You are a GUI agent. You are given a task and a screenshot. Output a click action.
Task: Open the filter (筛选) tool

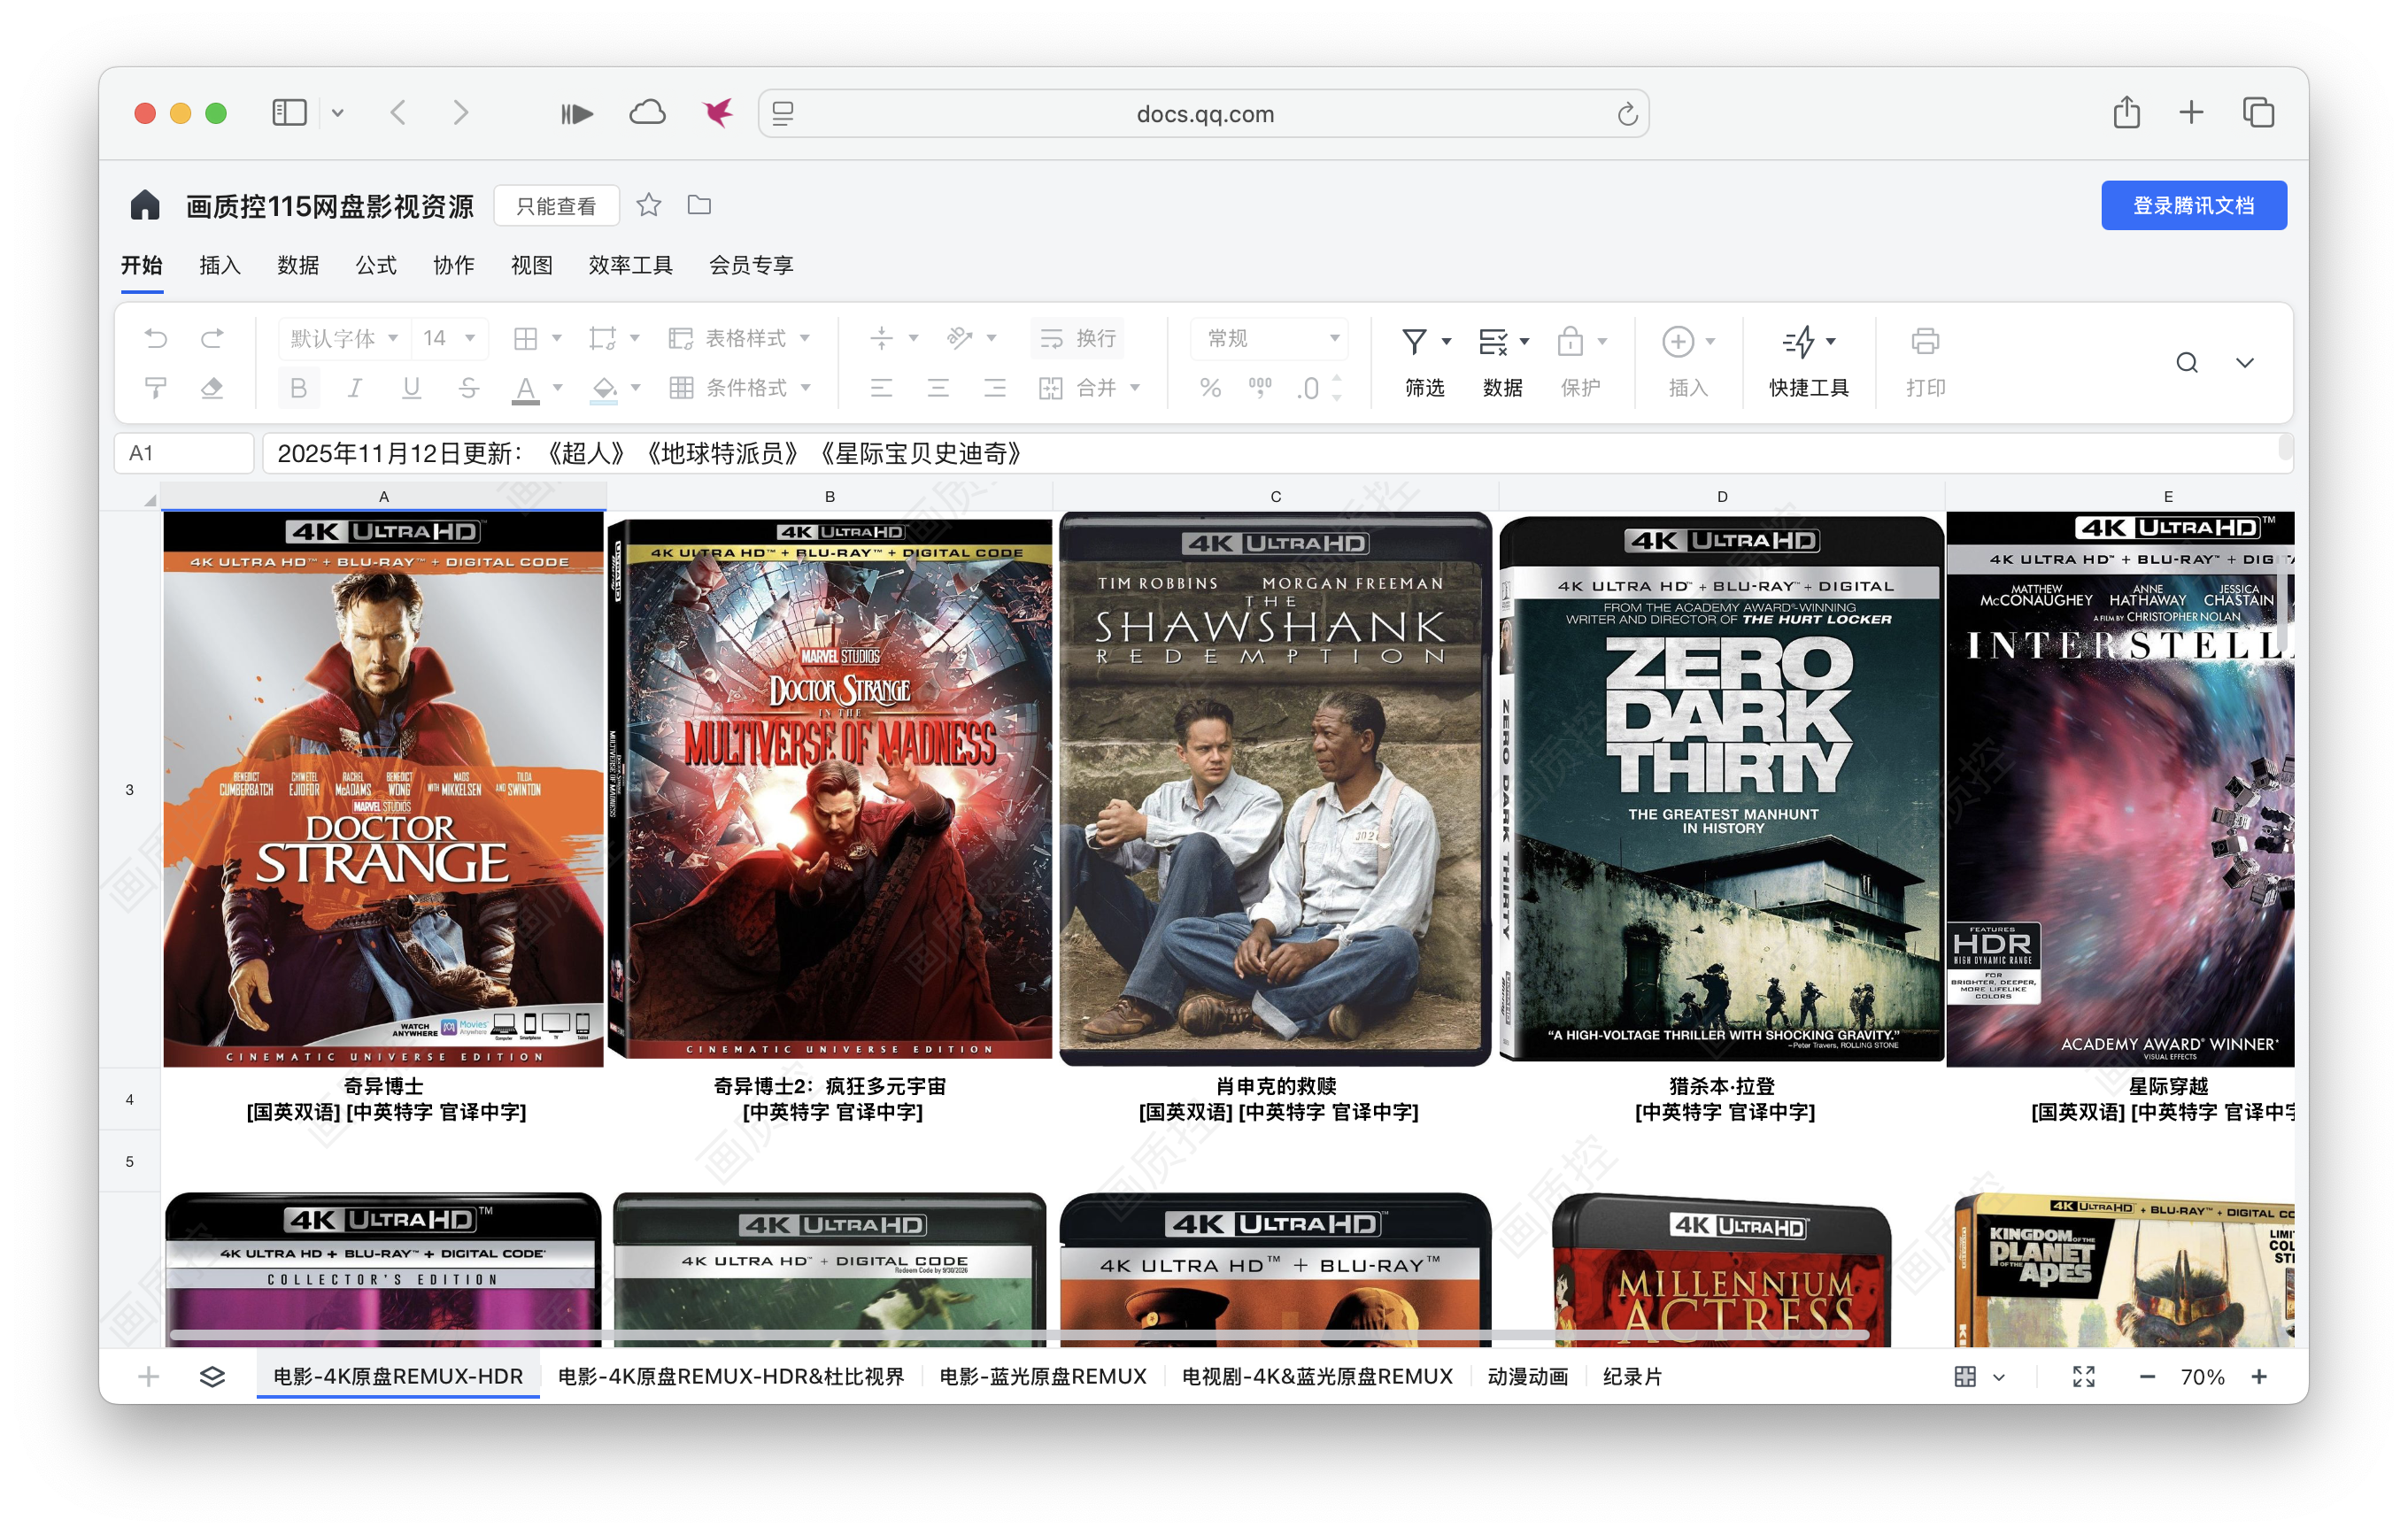pyautogui.click(x=1415, y=342)
